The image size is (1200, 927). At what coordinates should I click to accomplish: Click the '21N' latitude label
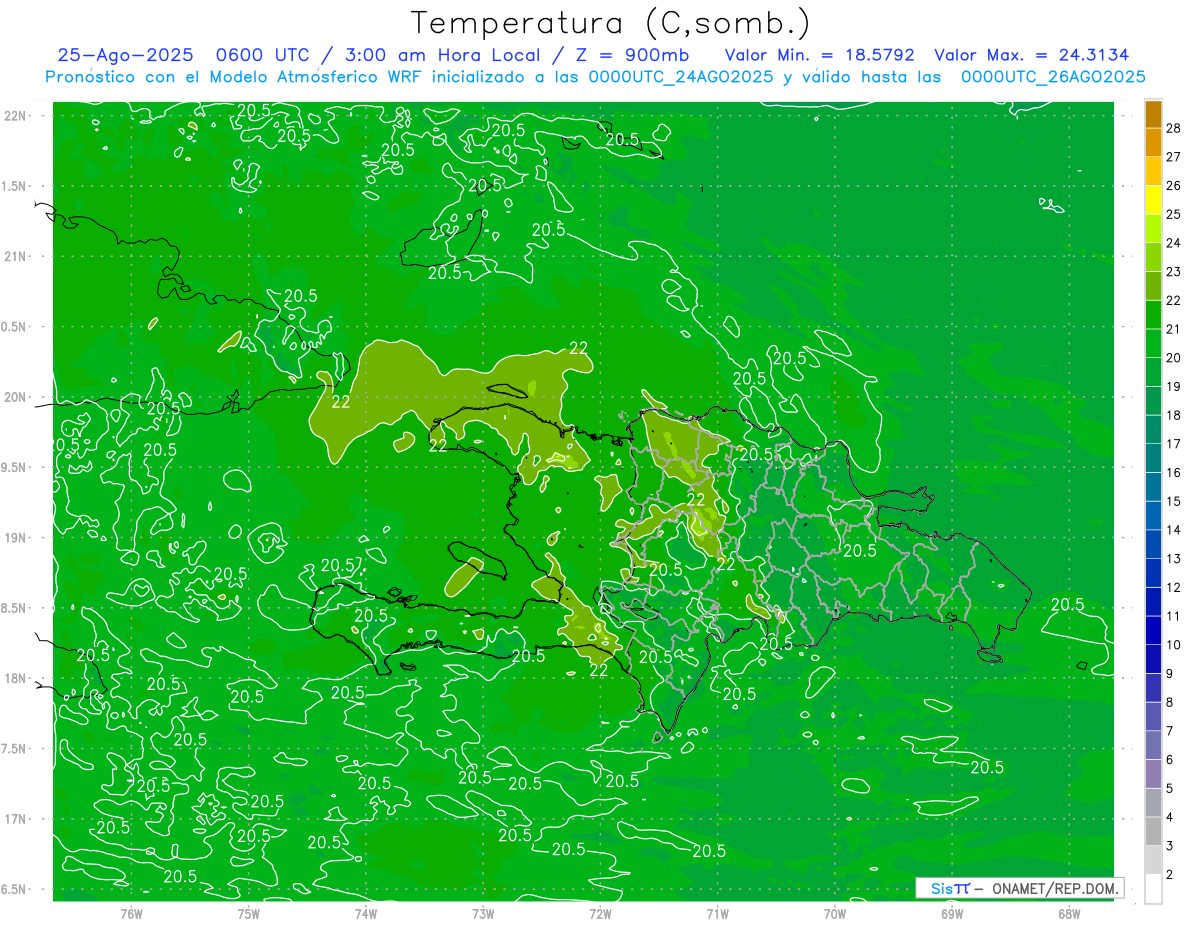(15, 256)
